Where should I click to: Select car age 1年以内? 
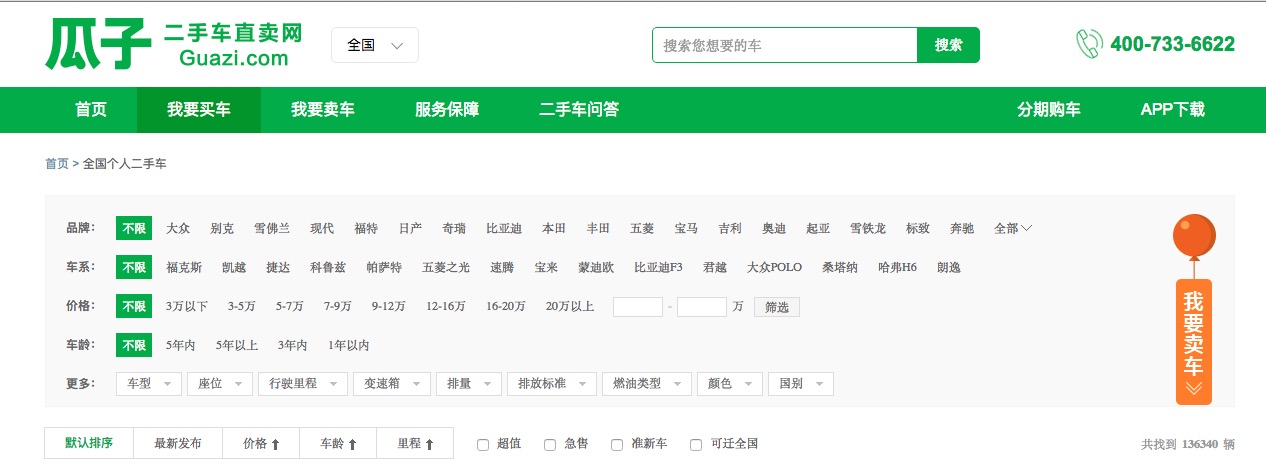tap(349, 345)
